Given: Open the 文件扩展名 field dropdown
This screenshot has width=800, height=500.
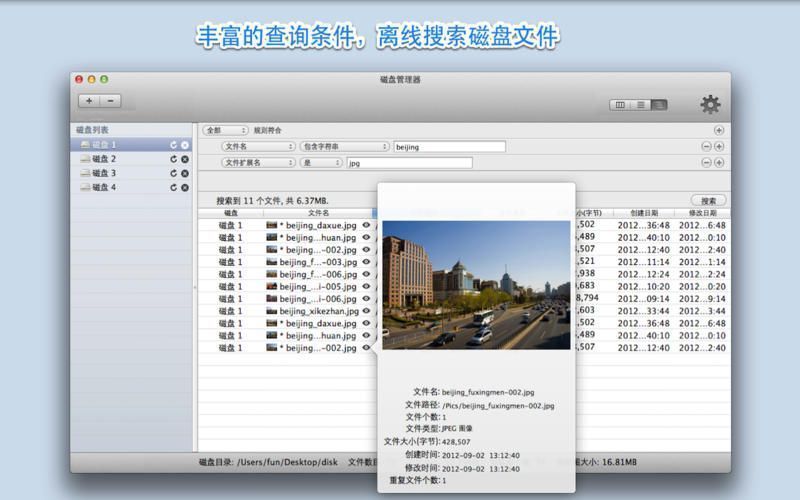Looking at the screenshot, I should tap(256, 162).
